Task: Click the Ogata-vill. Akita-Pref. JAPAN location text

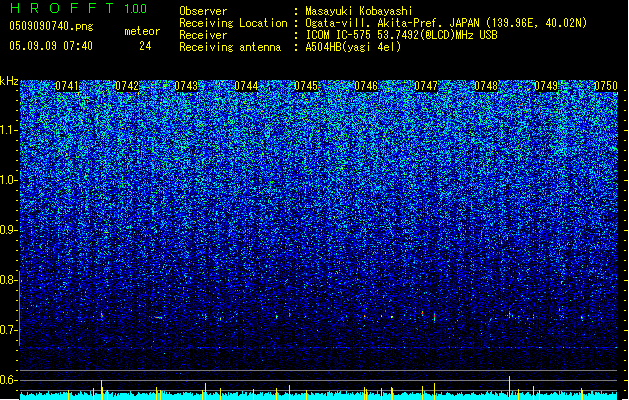Action: click(446, 23)
